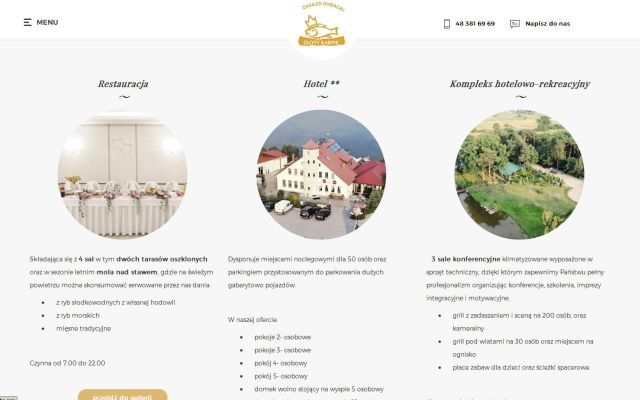This screenshot has height=400, width=640.
Task: Open the hamburger menu icon
Action: 27,22
